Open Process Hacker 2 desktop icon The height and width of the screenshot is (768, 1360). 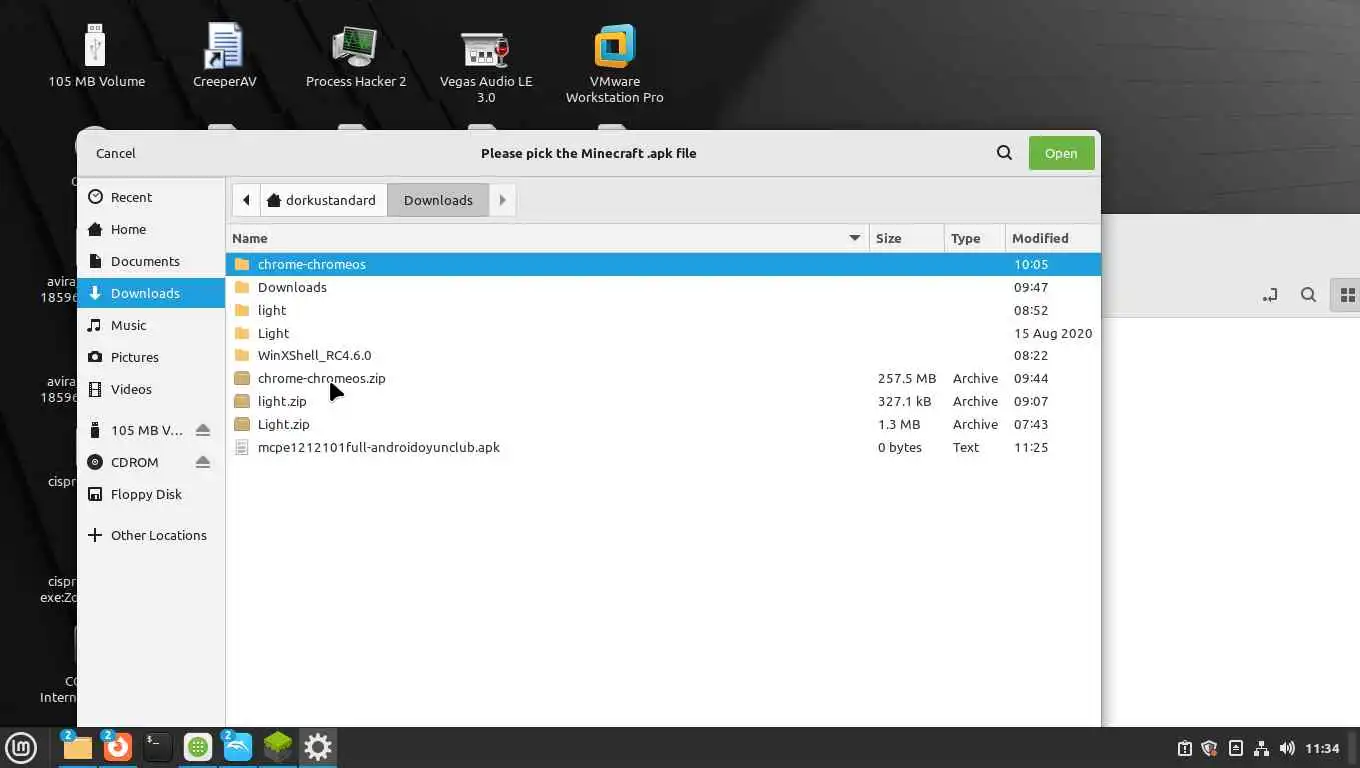coord(355,55)
